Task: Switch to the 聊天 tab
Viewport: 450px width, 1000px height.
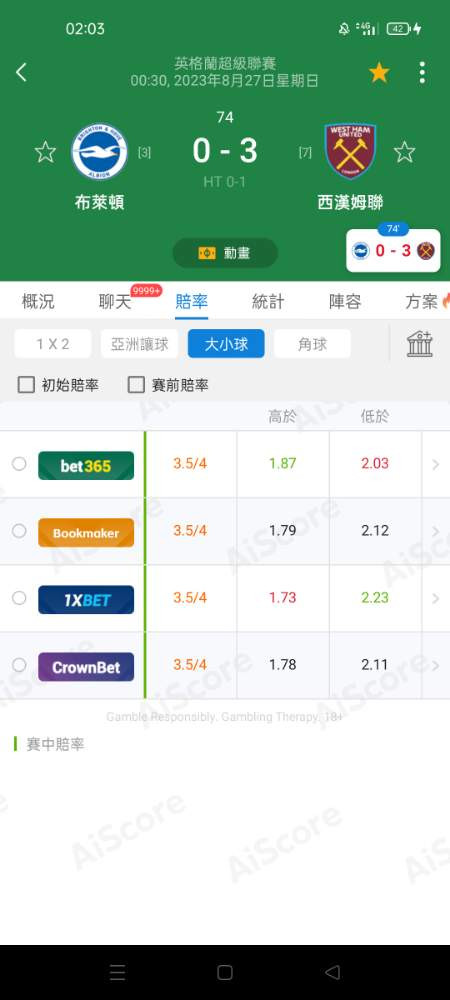Action: [x=115, y=302]
